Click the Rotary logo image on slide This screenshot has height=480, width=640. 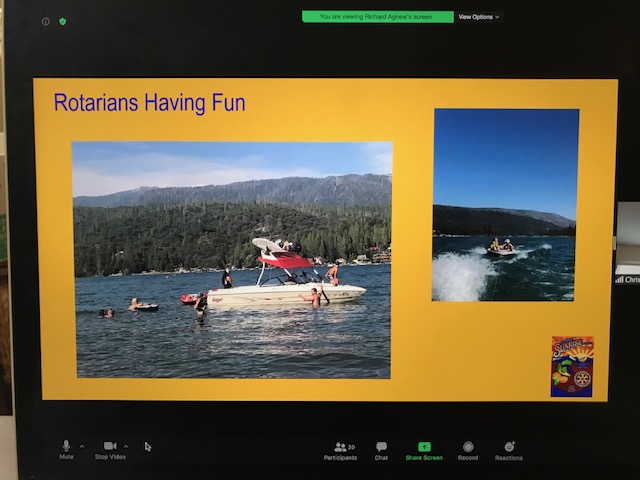click(572, 366)
